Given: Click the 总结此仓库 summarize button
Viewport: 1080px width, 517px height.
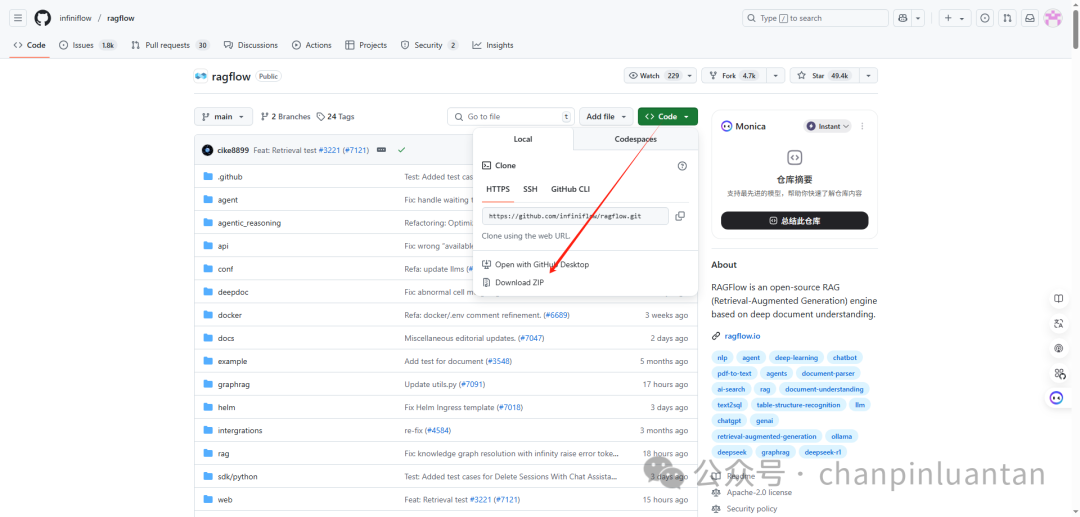Looking at the screenshot, I should click(x=794, y=220).
